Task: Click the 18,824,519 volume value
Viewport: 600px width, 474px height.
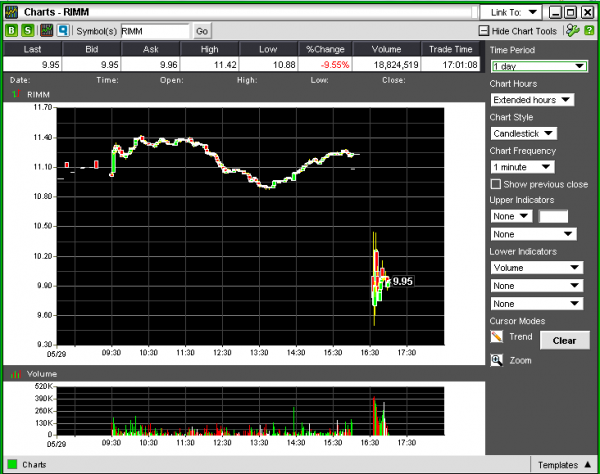Action: pyautogui.click(x=396, y=65)
